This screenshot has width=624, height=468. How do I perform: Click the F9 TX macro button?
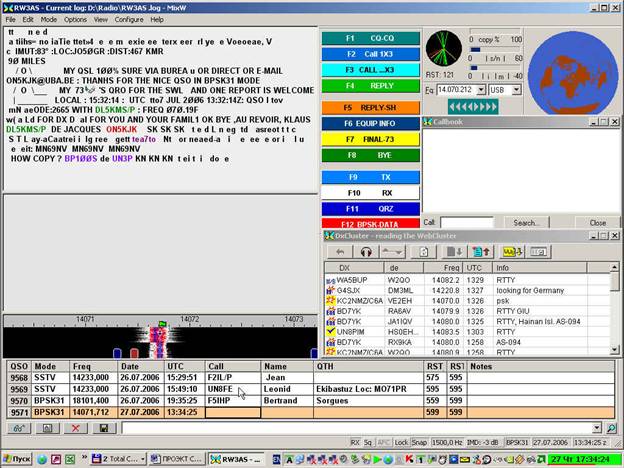[x=370, y=177]
